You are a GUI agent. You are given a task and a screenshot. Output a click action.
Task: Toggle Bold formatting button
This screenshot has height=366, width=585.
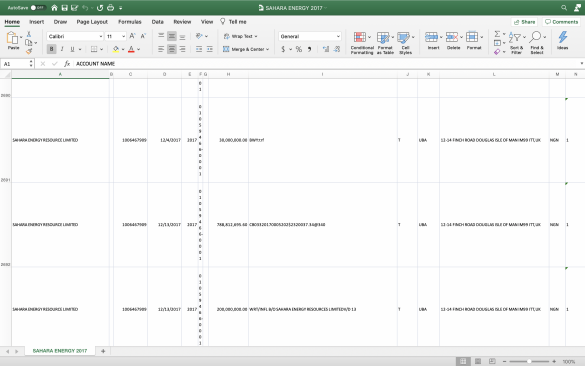pyautogui.click(x=51, y=49)
